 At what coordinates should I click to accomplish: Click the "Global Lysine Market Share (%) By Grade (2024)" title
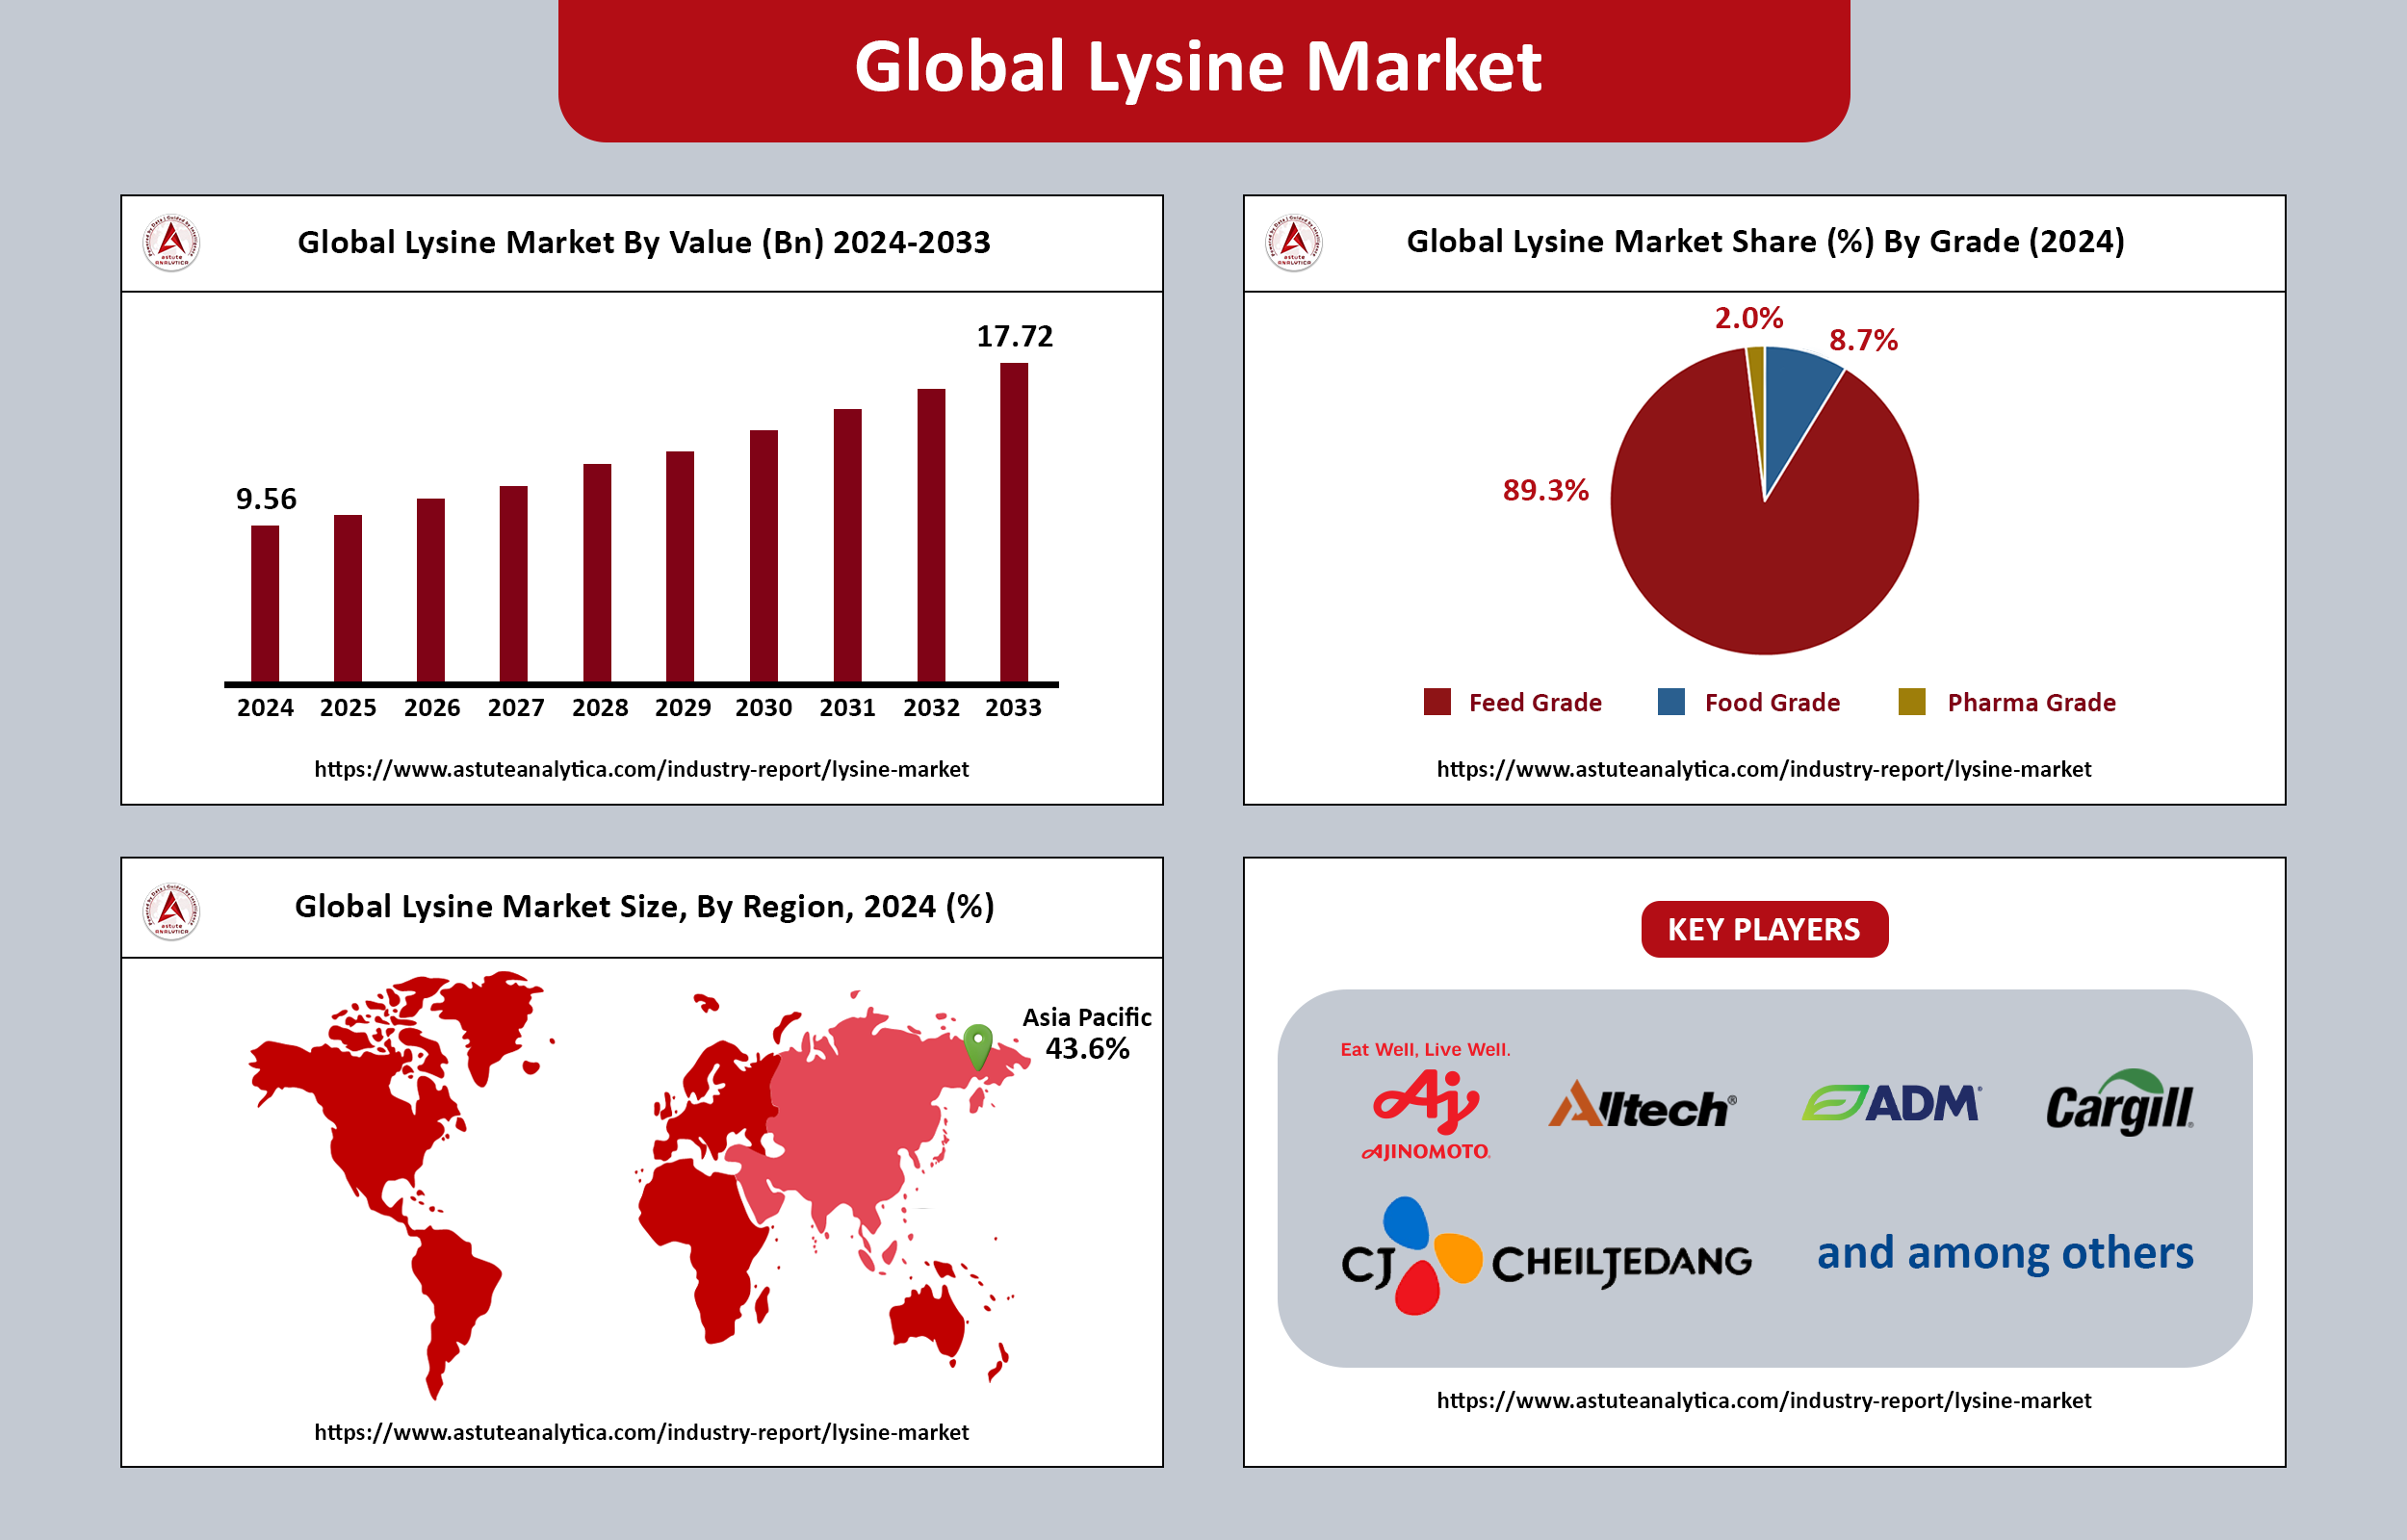1765,242
